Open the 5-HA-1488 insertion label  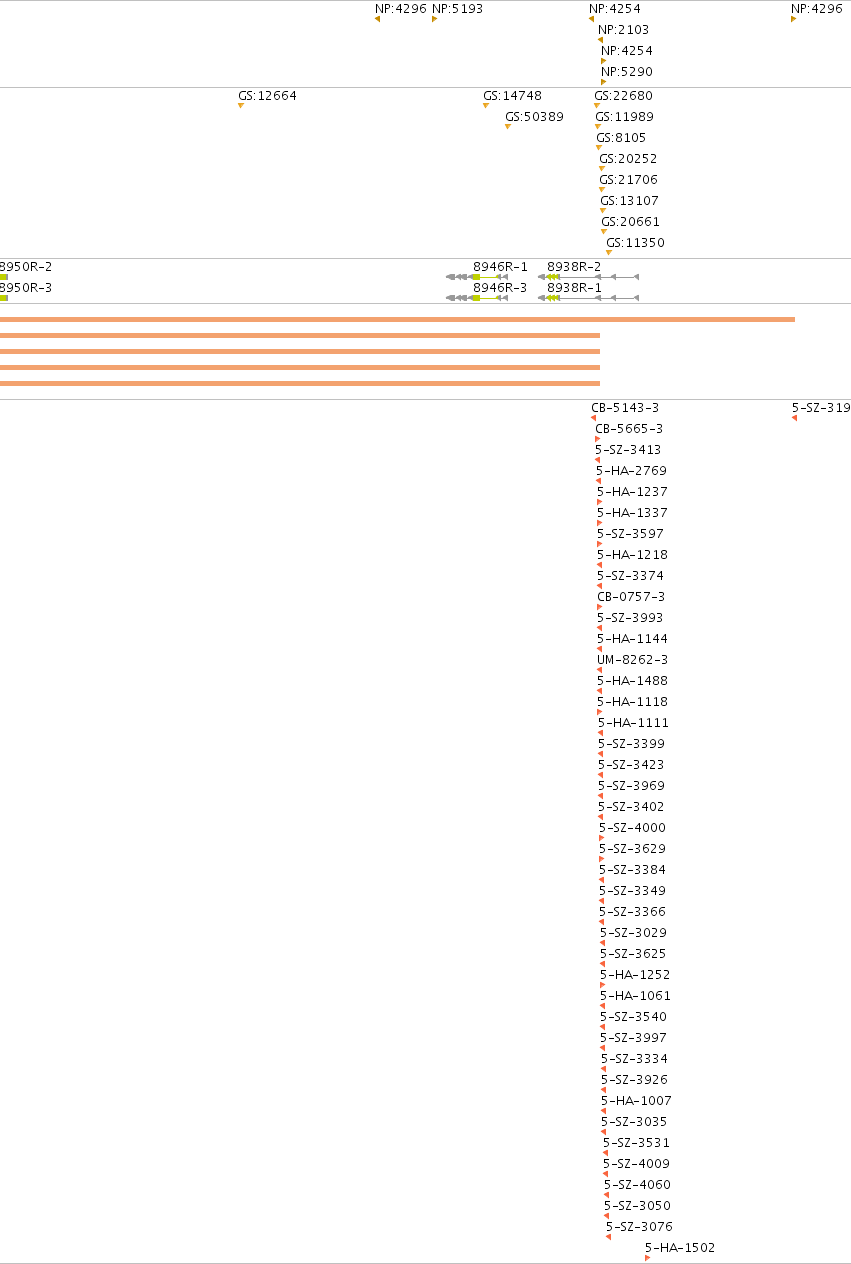coord(632,681)
